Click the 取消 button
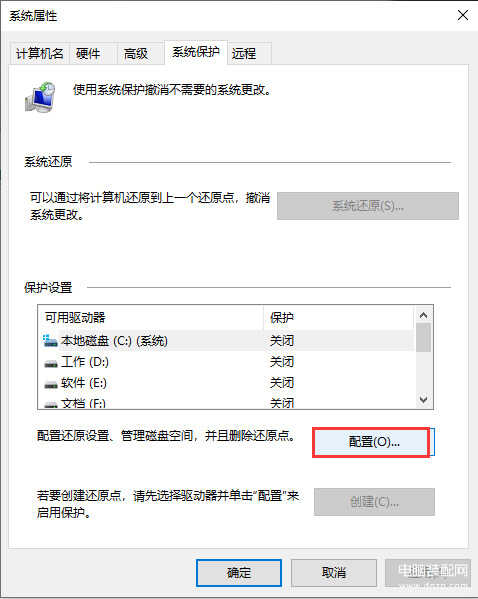Image resolution: width=478 pixels, height=599 pixels. 334,572
